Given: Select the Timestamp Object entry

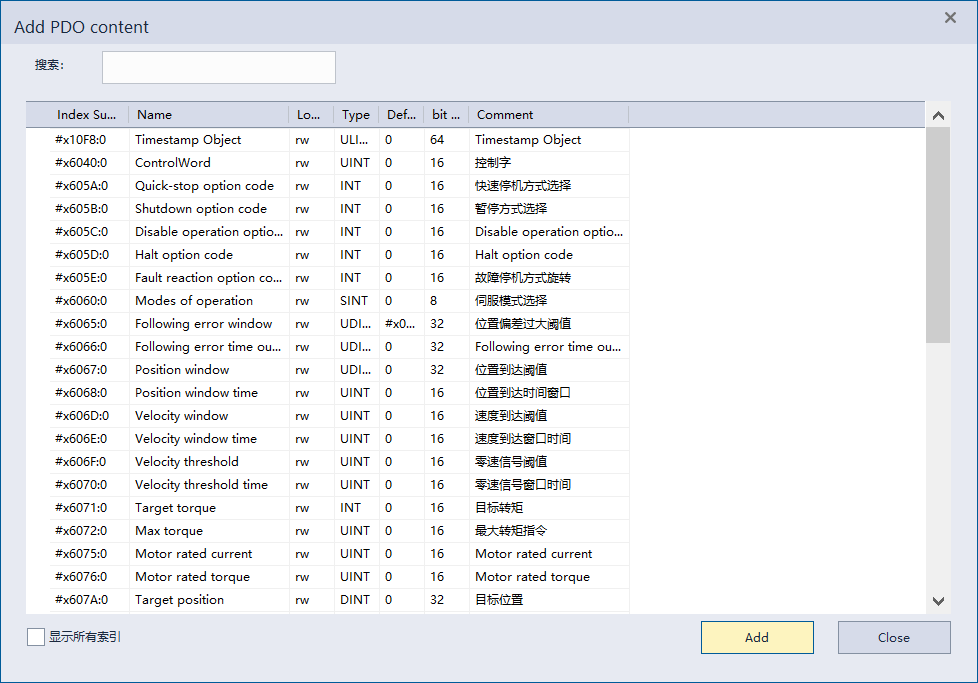Looking at the screenshot, I should tap(188, 140).
